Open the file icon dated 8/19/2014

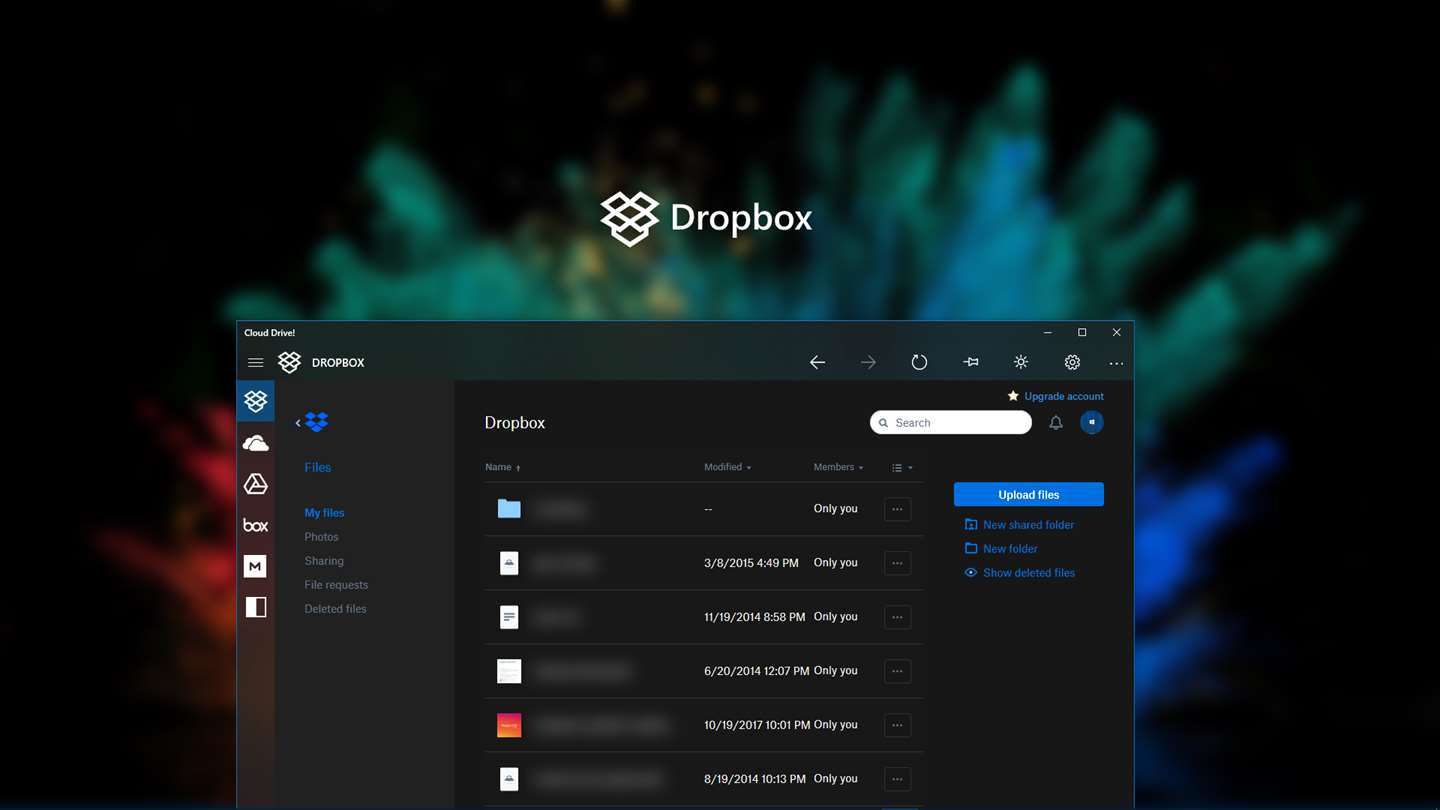pyautogui.click(x=509, y=779)
